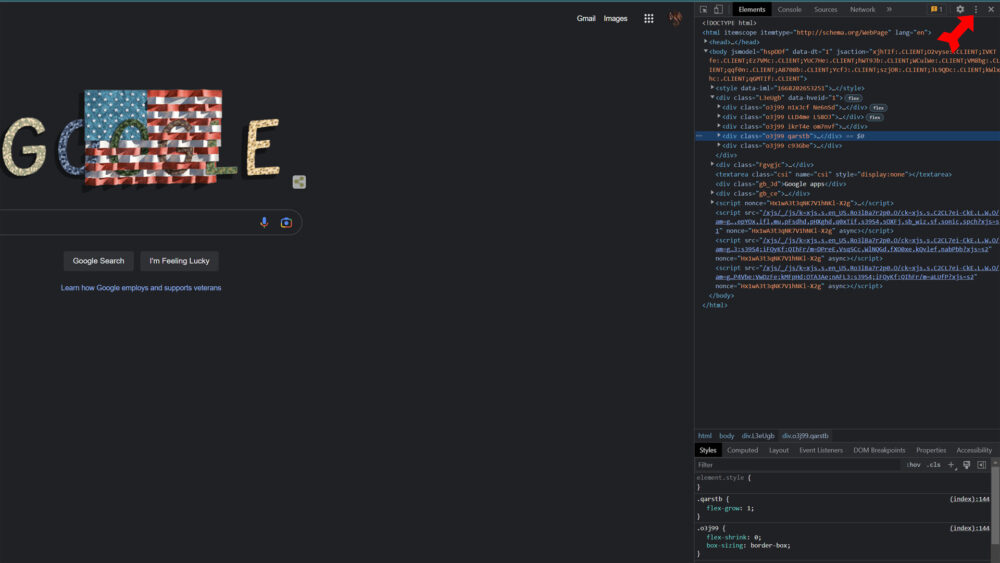The height and width of the screenshot is (563, 1000).
Task: Toggle the .cls element classes panel
Action: point(934,465)
